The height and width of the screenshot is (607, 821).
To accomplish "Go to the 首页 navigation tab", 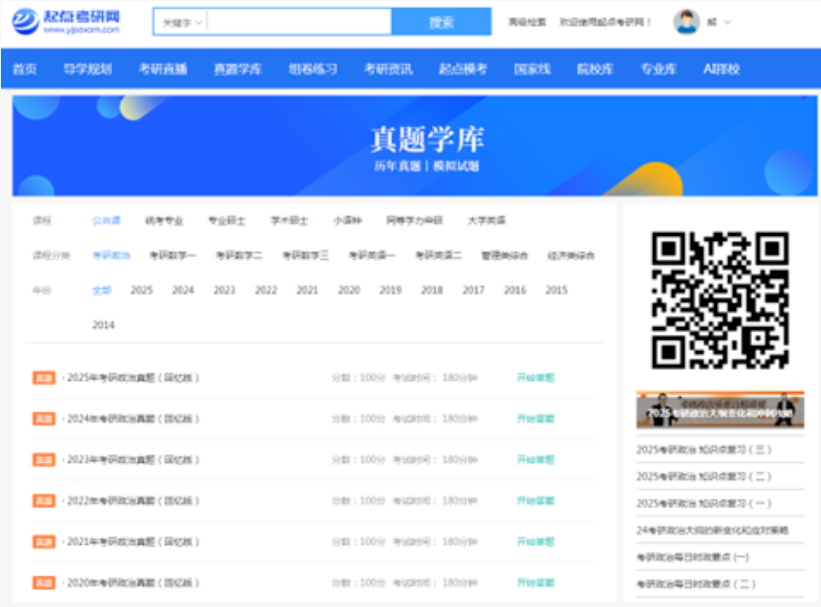I will point(25,69).
